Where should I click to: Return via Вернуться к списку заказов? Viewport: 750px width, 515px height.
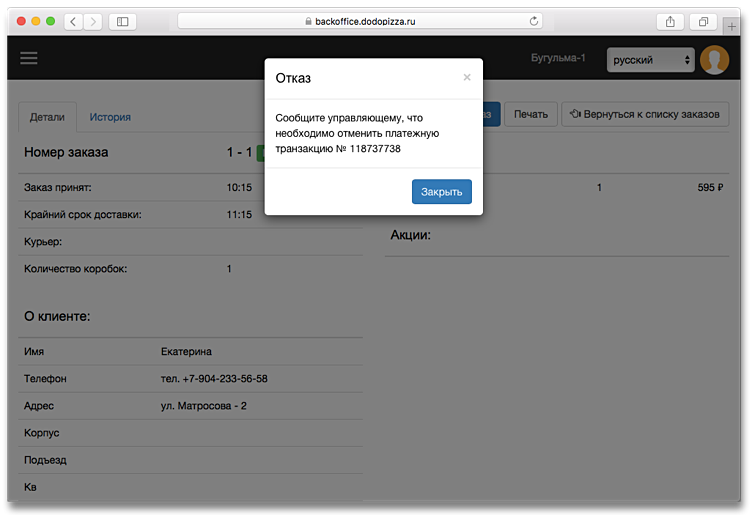645,114
